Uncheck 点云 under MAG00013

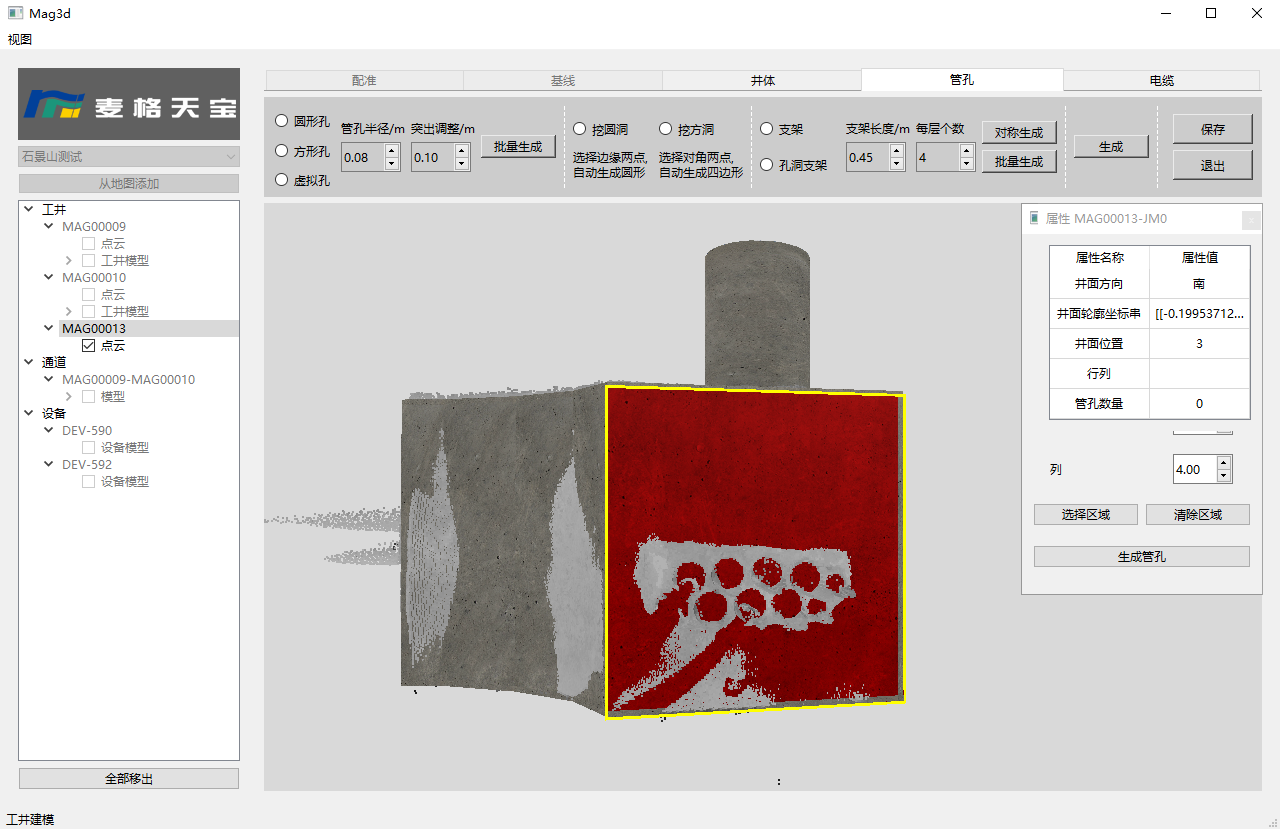click(x=89, y=346)
